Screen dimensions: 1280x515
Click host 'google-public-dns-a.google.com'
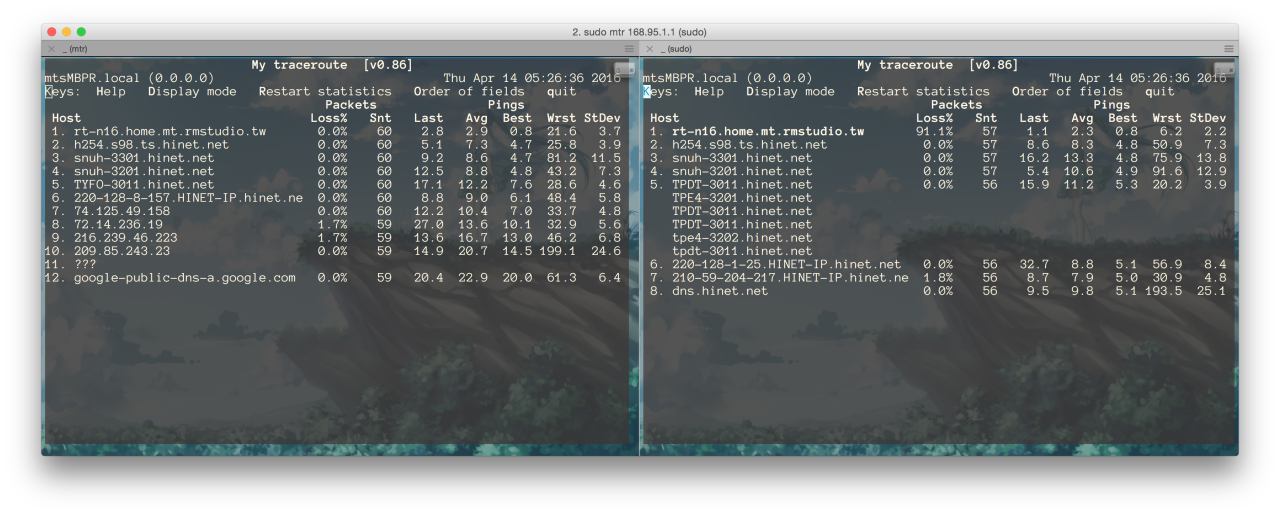tap(185, 278)
